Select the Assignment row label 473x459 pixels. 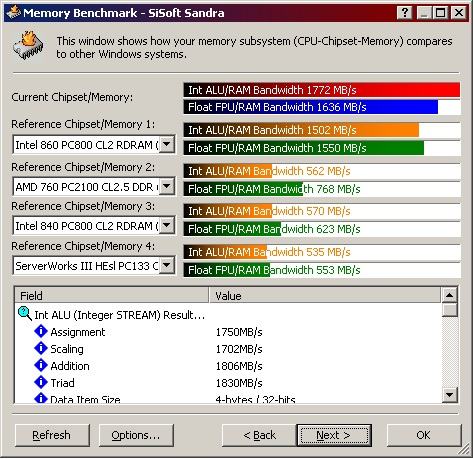[x=78, y=332]
